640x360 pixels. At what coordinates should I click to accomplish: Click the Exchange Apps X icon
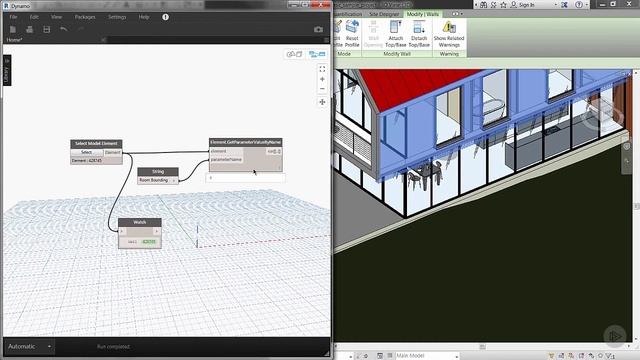point(564,5)
